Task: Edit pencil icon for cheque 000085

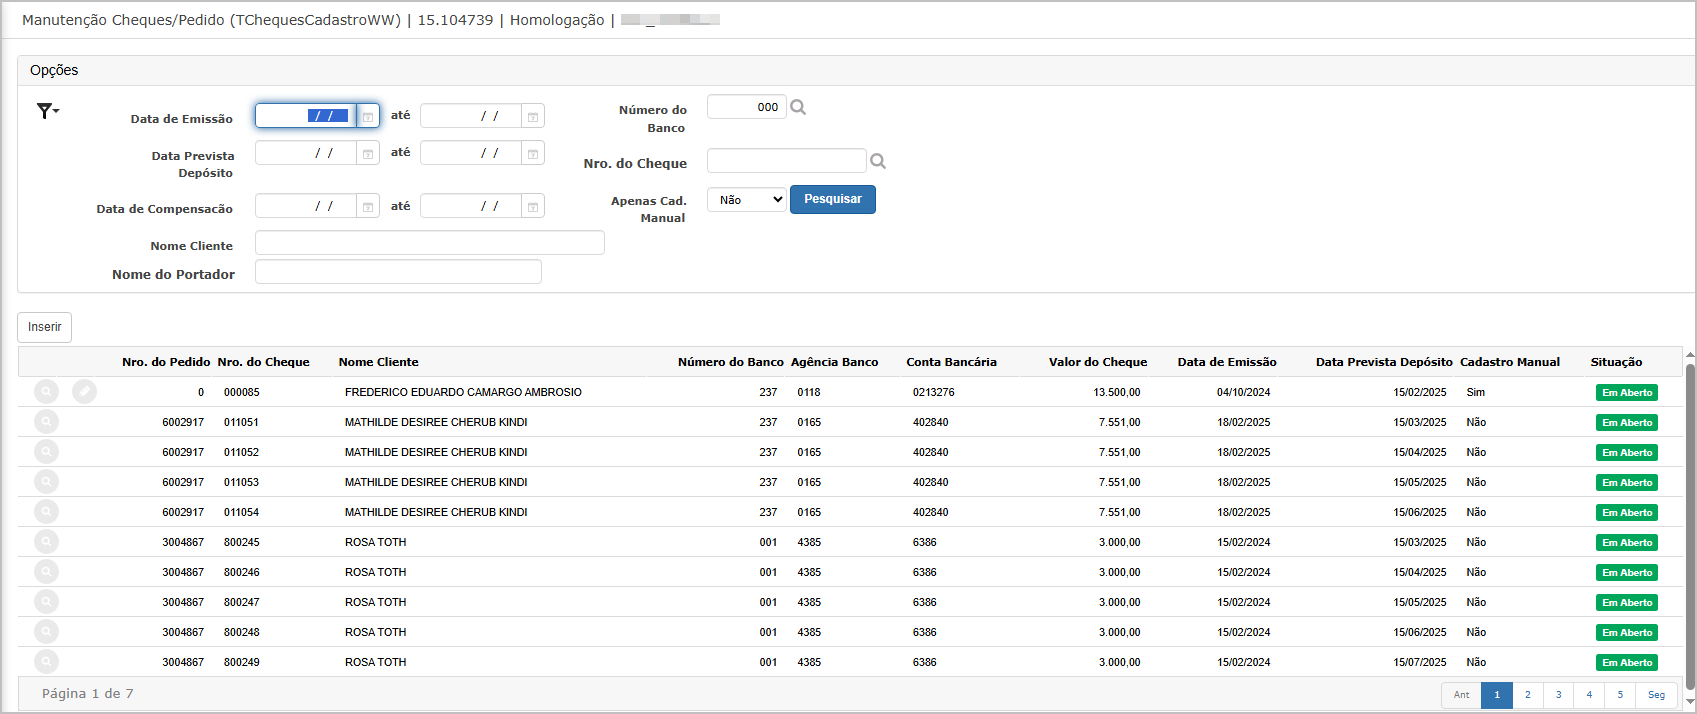Action: [85, 392]
